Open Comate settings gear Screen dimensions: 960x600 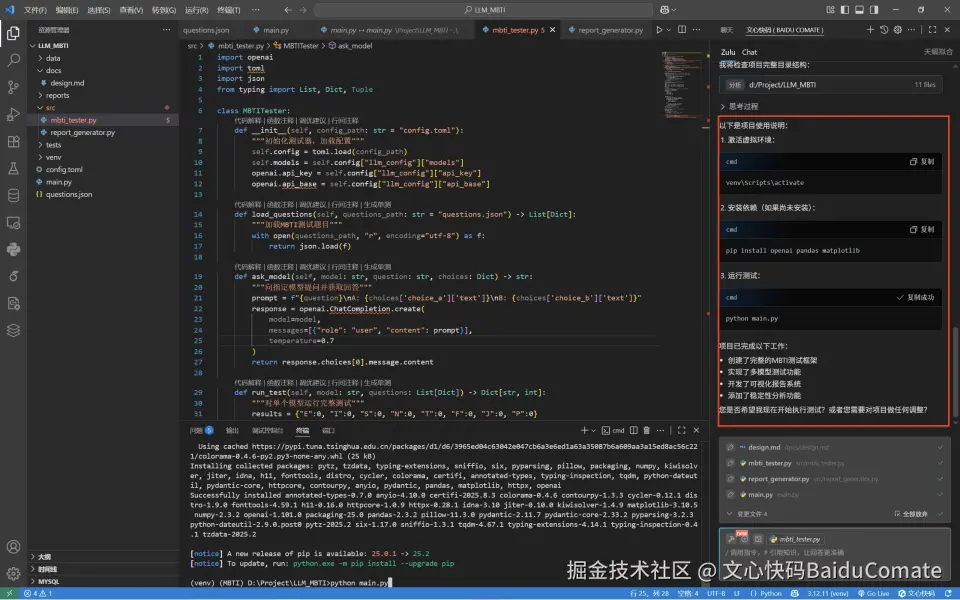tap(898, 30)
